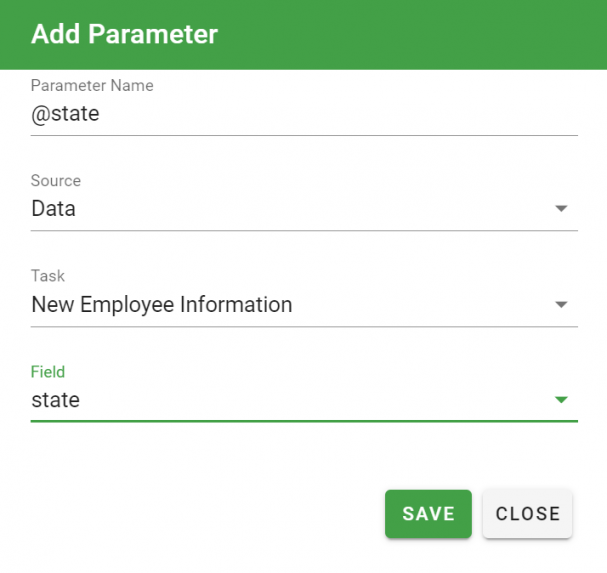607x573 pixels.
Task: Click the Parameter Name input field
Action: tap(304, 115)
